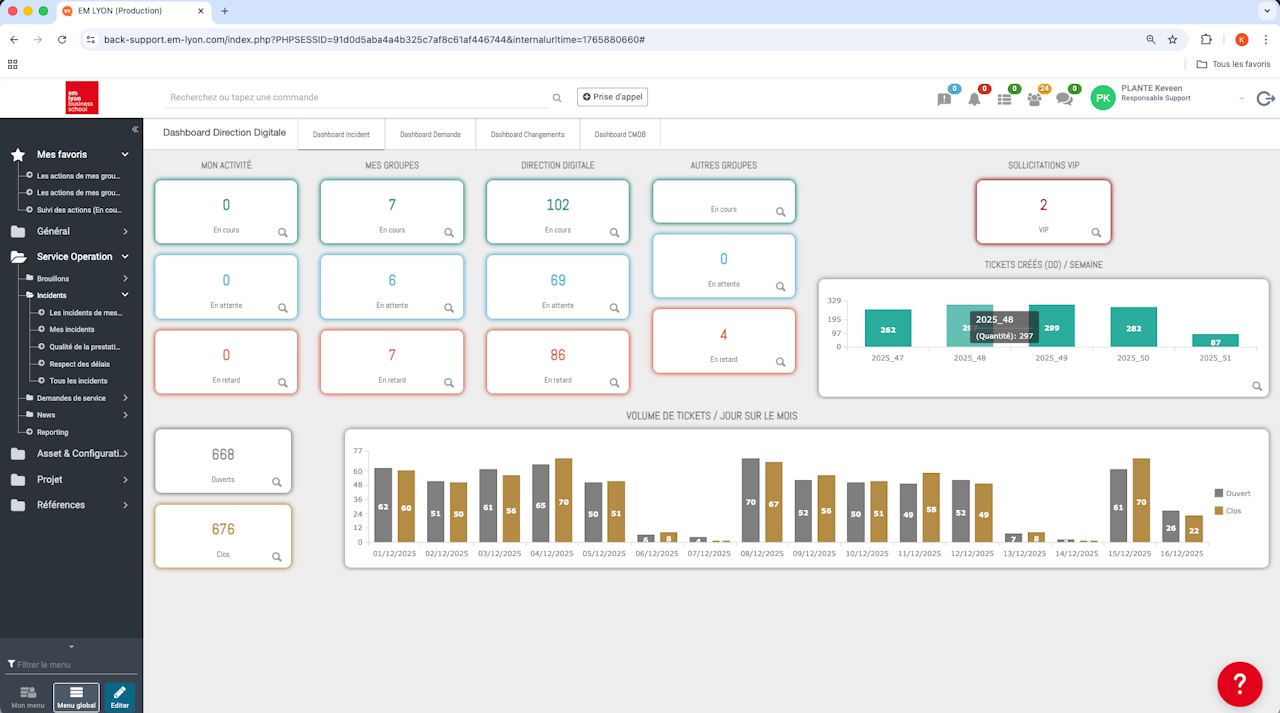Collapse the Mes favoris section
This screenshot has height=713, width=1280.
point(125,155)
